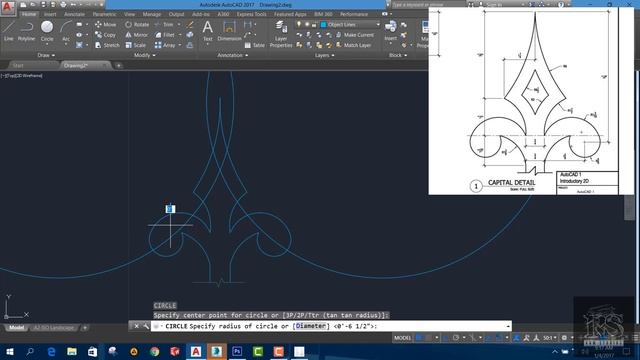Select the Model layout tab
The image size is (640, 360).
click(16, 328)
